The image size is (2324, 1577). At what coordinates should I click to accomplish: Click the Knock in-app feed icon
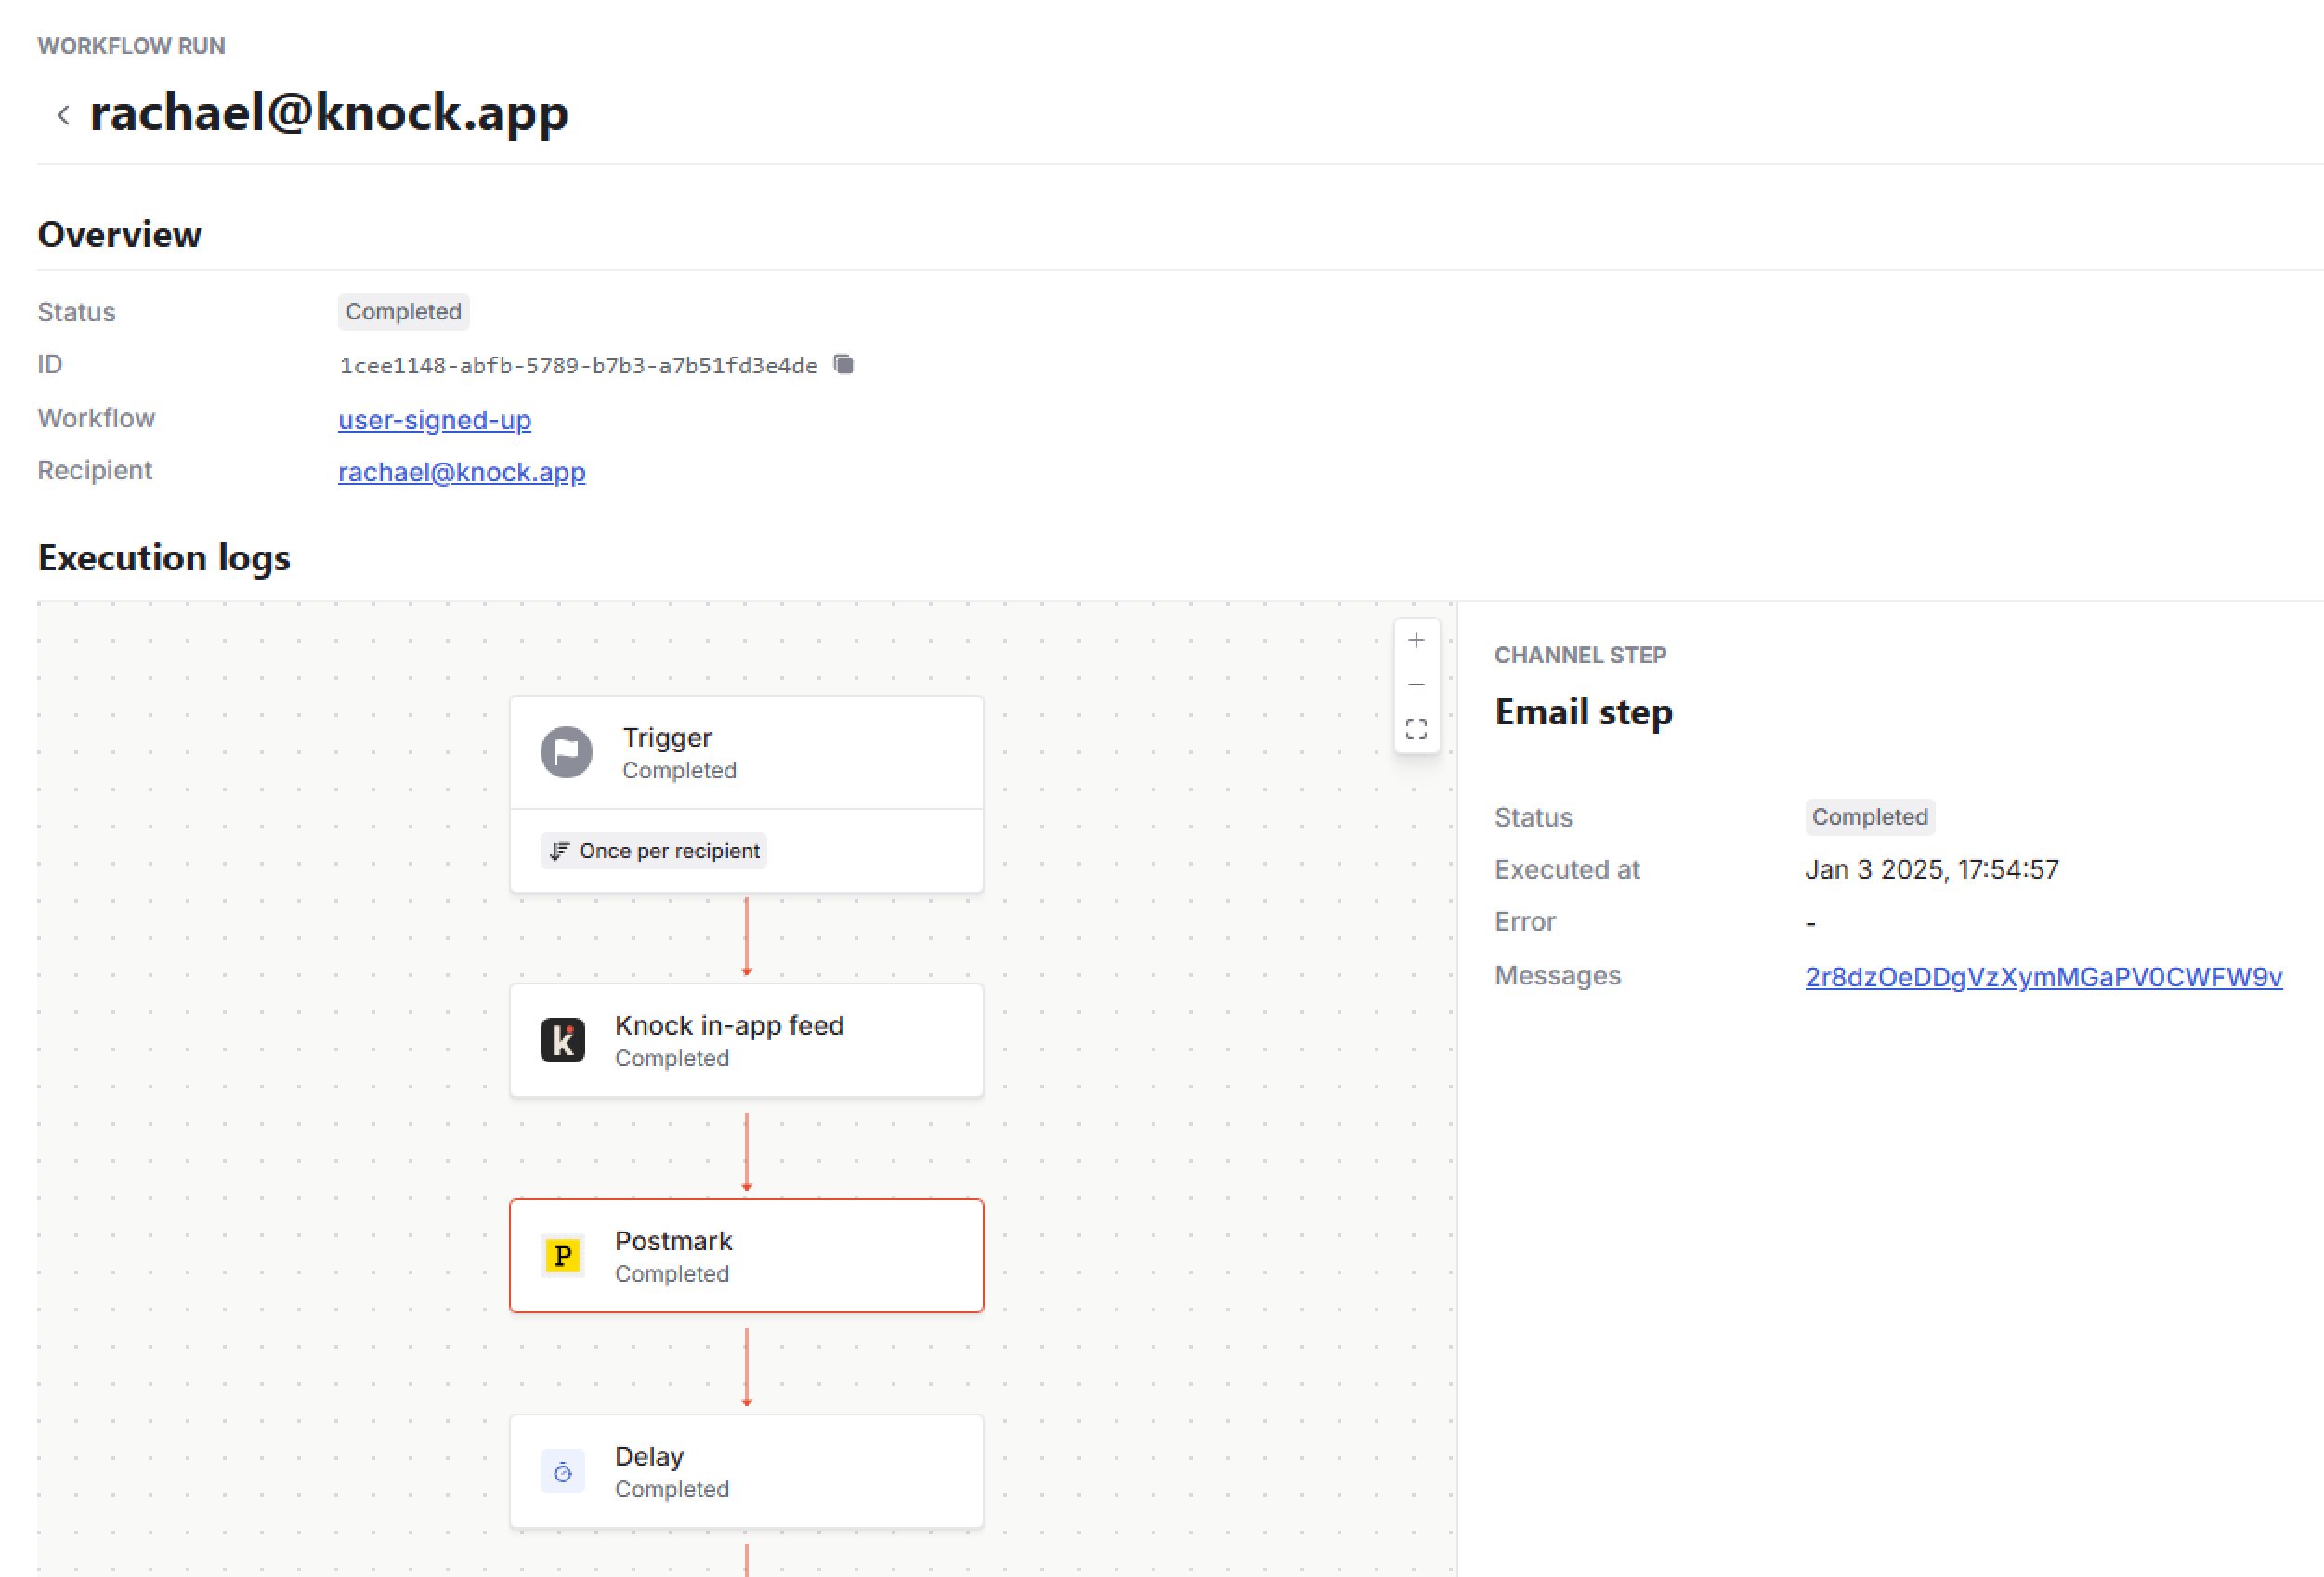(x=562, y=1040)
